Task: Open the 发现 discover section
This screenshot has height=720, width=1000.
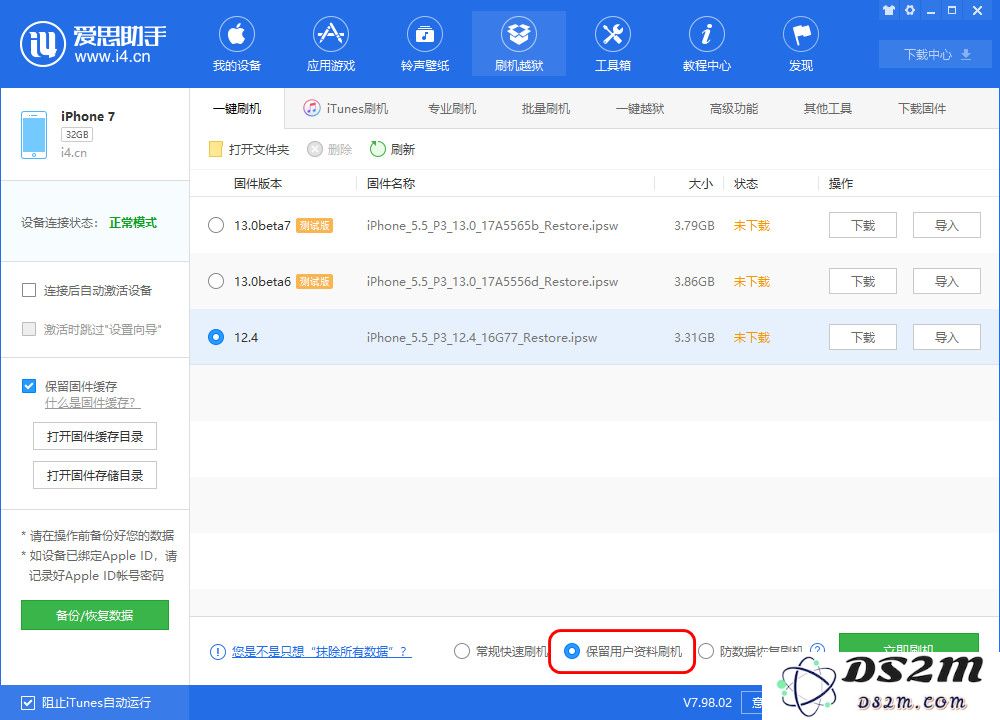Action: pyautogui.click(x=801, y=44)
